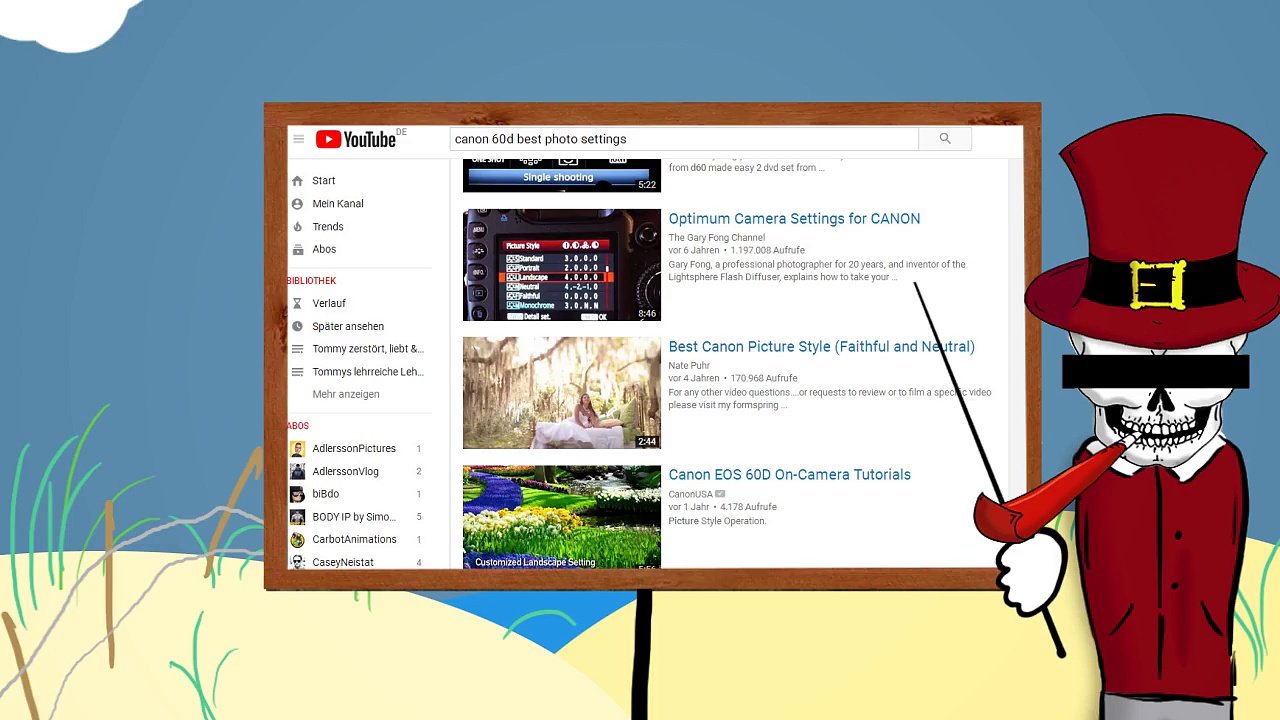
Task: Open Trends via flame icon
Action: [x=297, y=227]
